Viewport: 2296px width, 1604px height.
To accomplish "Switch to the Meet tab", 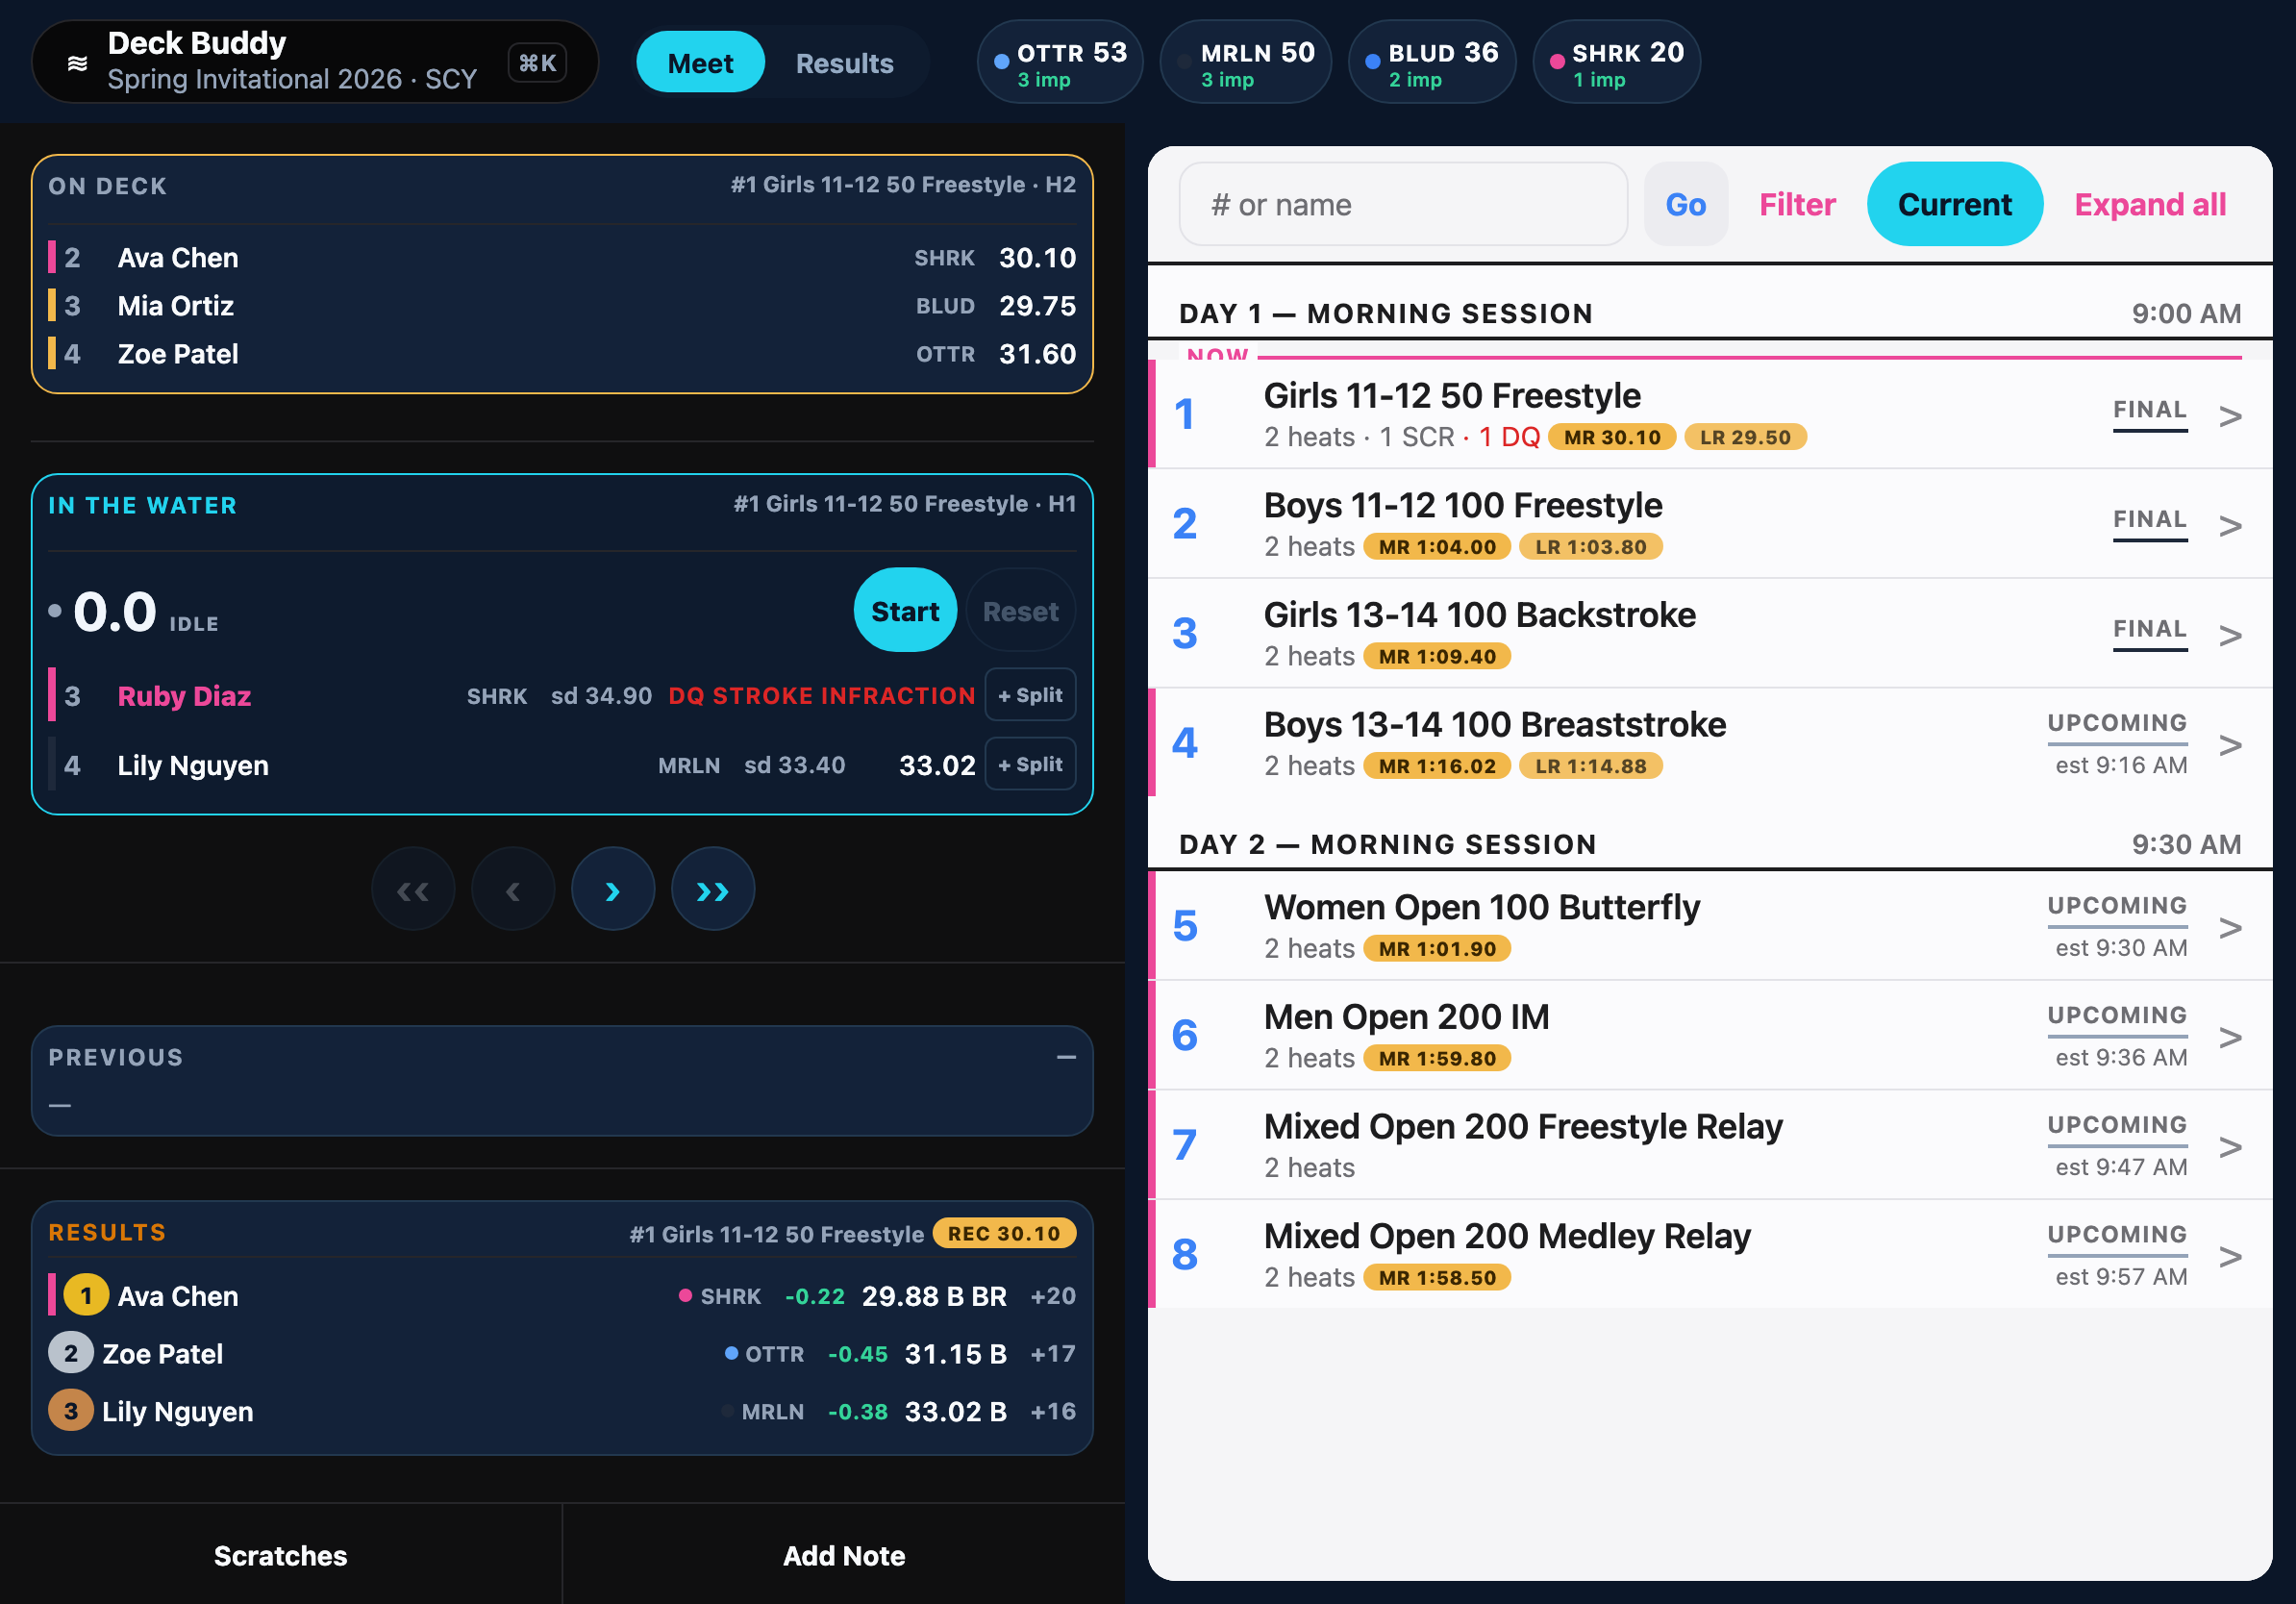I will tap(700, 63).
